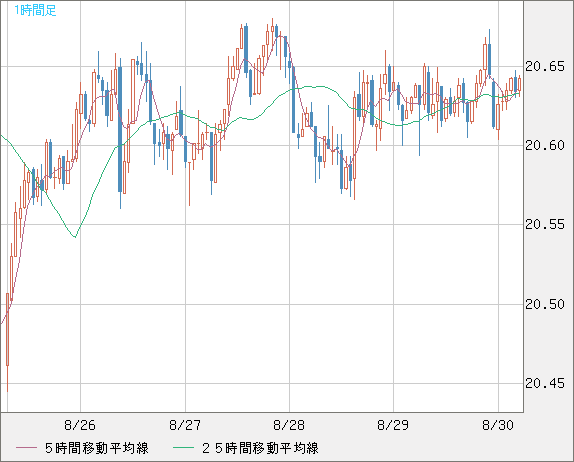Click the 8/29 date axis label
Image resolution: width=574 pixels, height=462 pixels.
pos(393,425)
